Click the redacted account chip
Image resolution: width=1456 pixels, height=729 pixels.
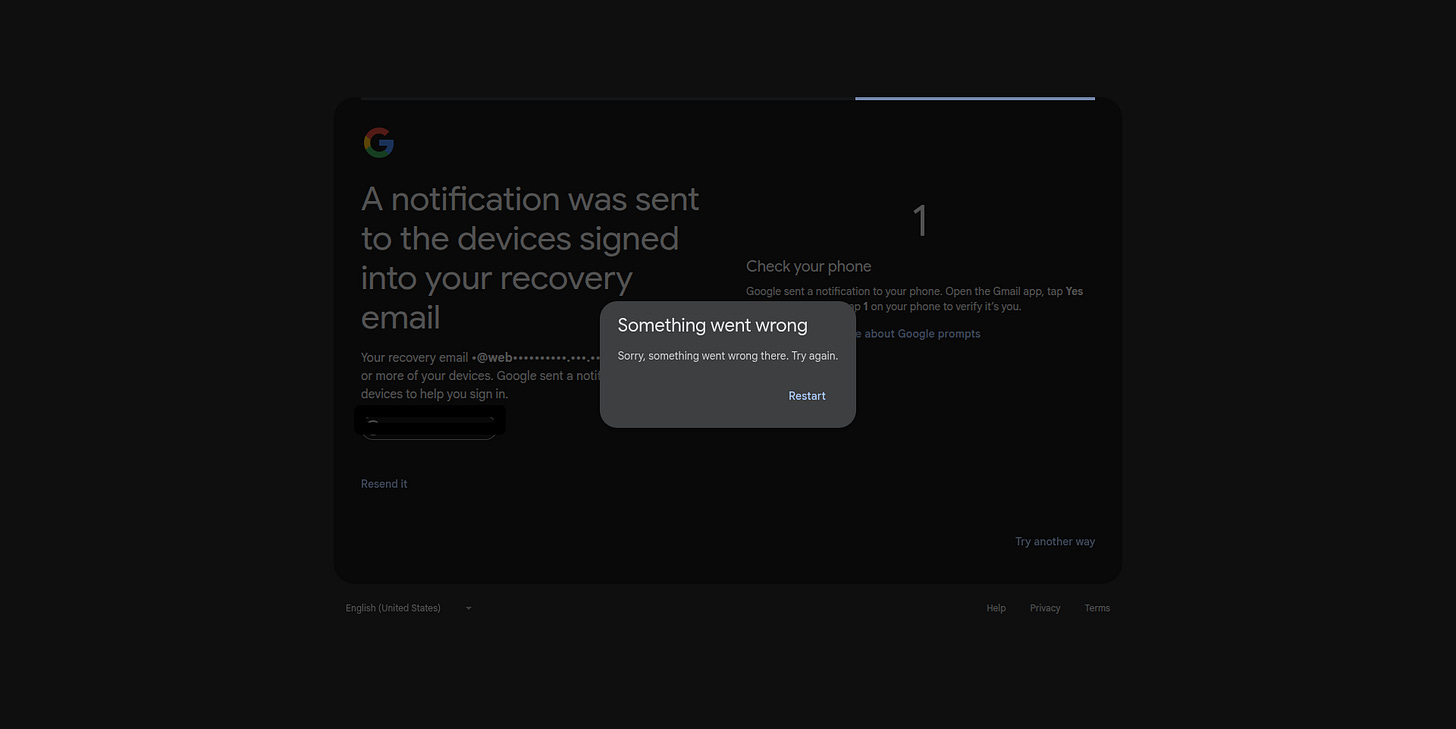pyautogui.click(x=430, y=422)
